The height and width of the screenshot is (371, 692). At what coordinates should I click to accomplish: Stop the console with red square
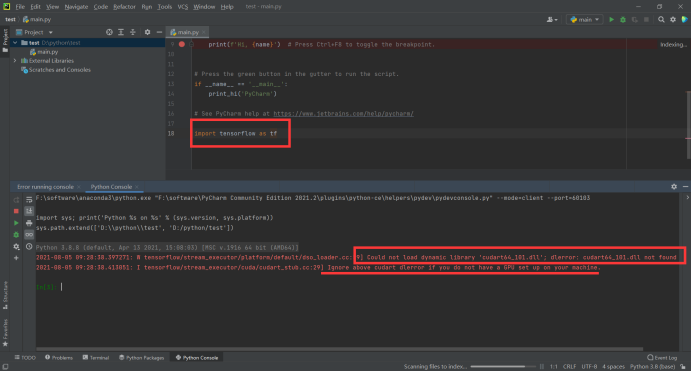point(16,211)
